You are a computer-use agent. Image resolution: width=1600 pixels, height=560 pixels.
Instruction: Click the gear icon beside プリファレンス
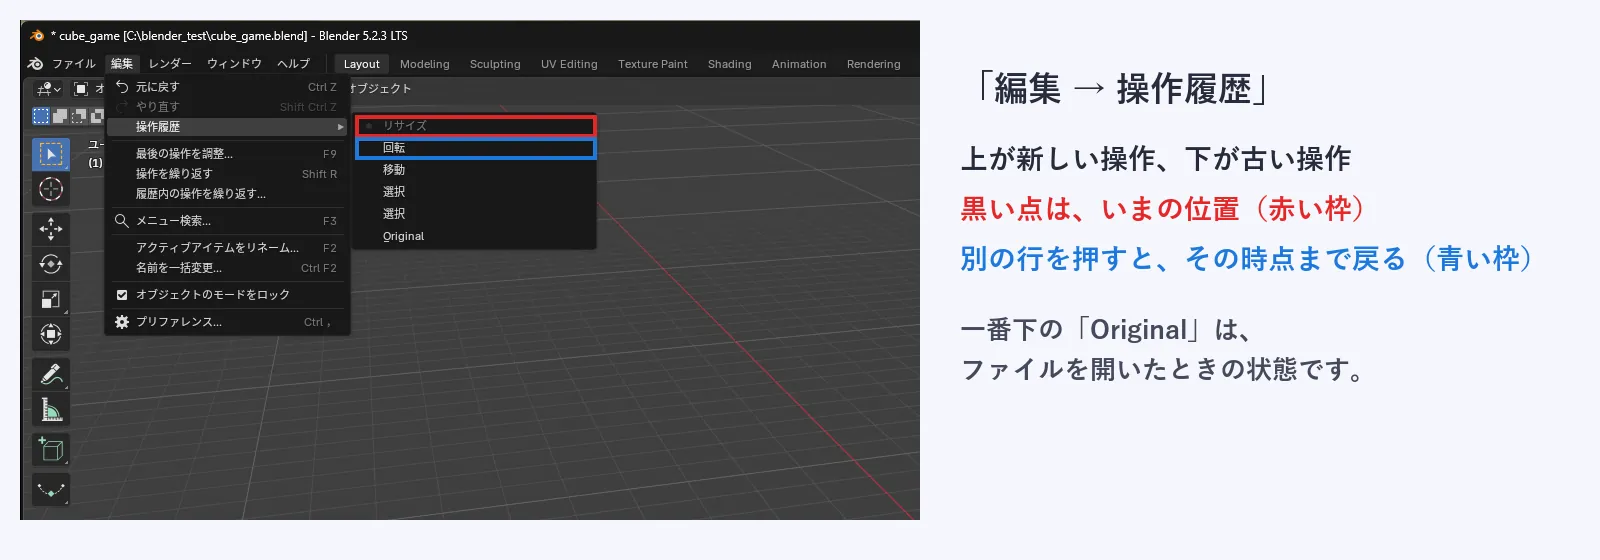point(122,322)
